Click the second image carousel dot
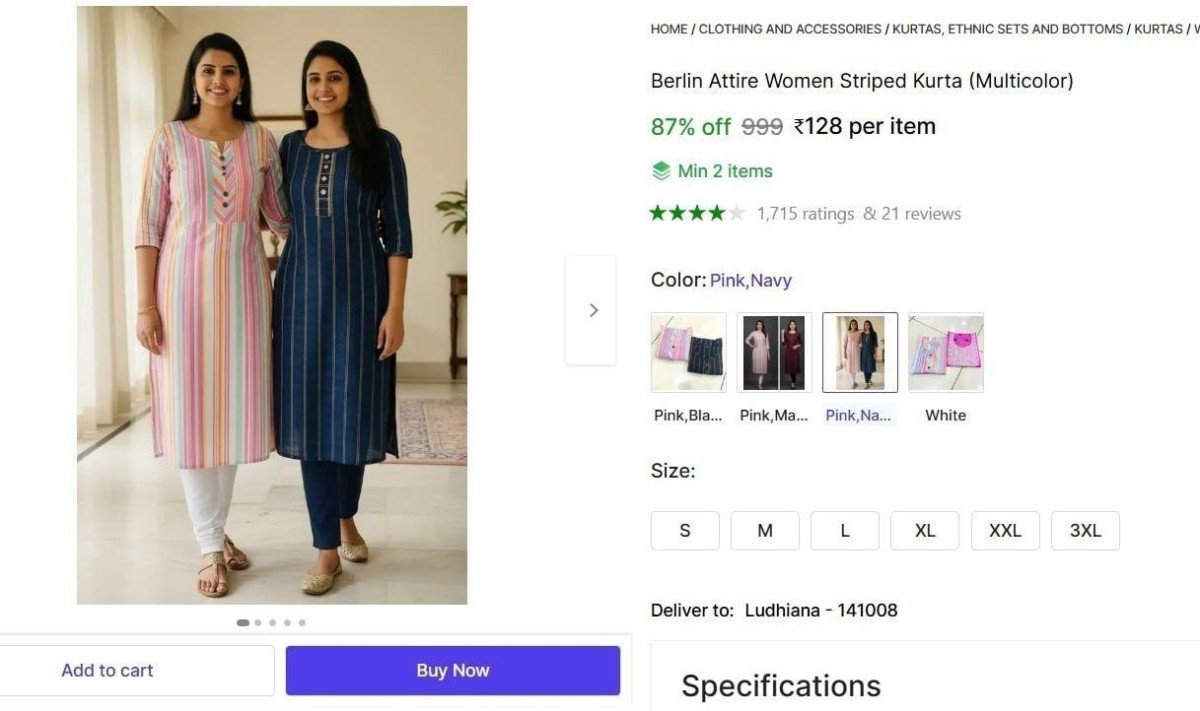Screen dimensions: 1200x711 click(257, 621)
